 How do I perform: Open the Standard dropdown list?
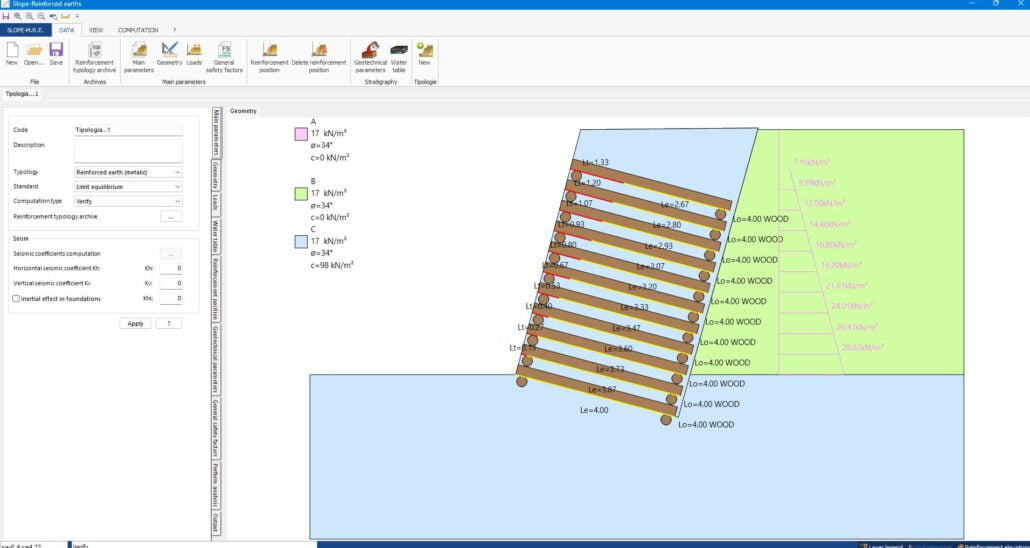(x=177, y=186)
